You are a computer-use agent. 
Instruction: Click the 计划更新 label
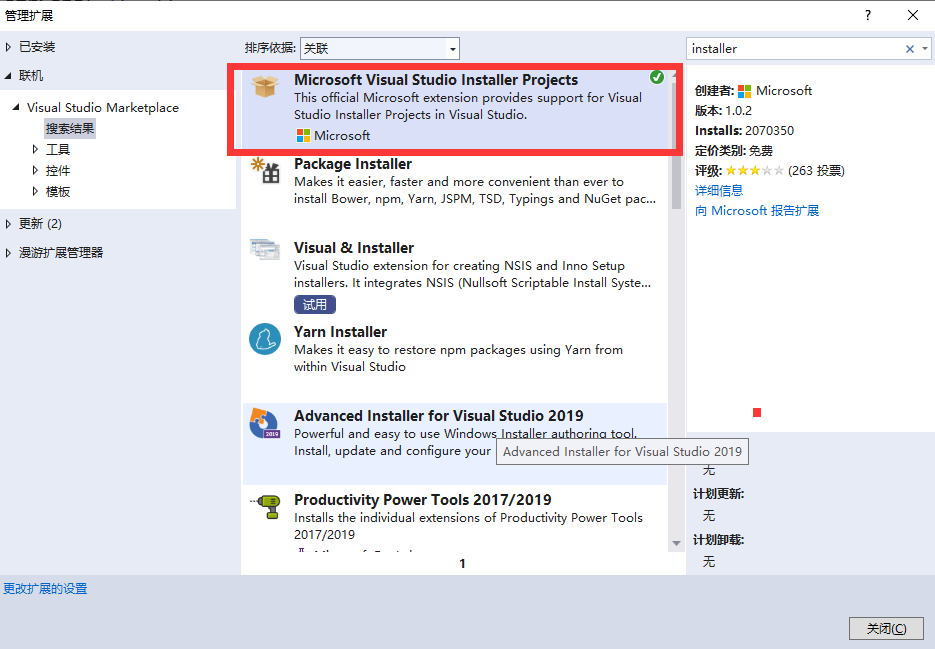(x=719, y=494)
